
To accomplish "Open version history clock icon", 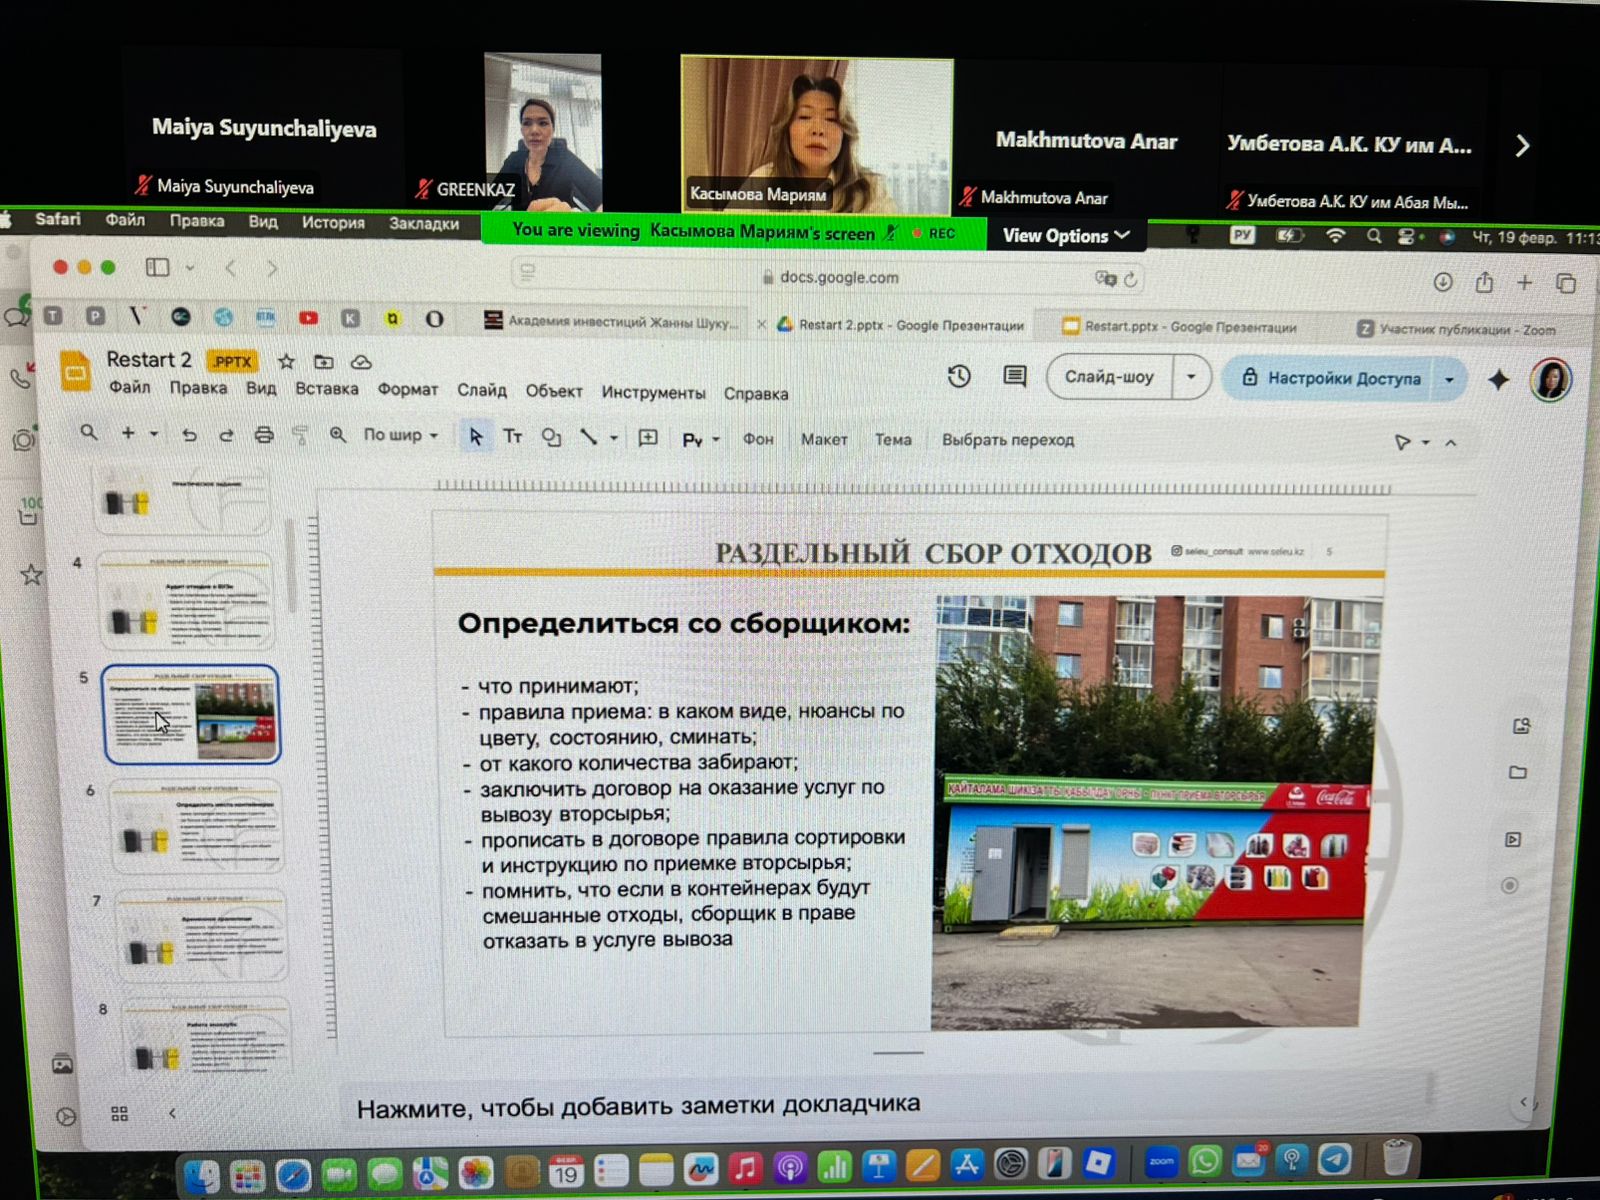I will coord(959,376).
